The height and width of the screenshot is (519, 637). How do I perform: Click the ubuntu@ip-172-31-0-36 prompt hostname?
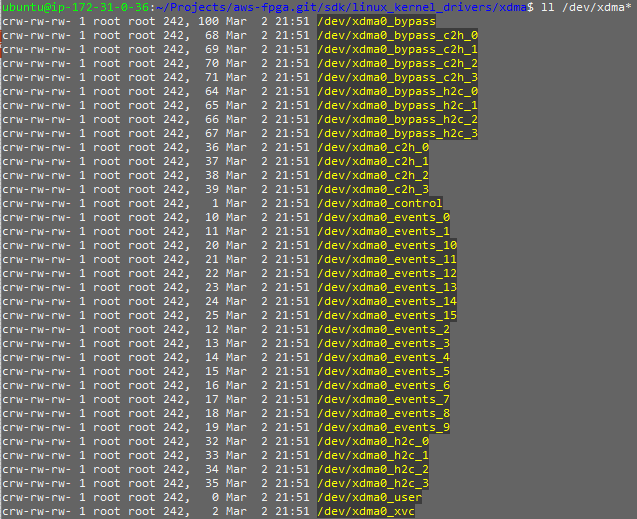pyautogui.click(x=76, y=7)
